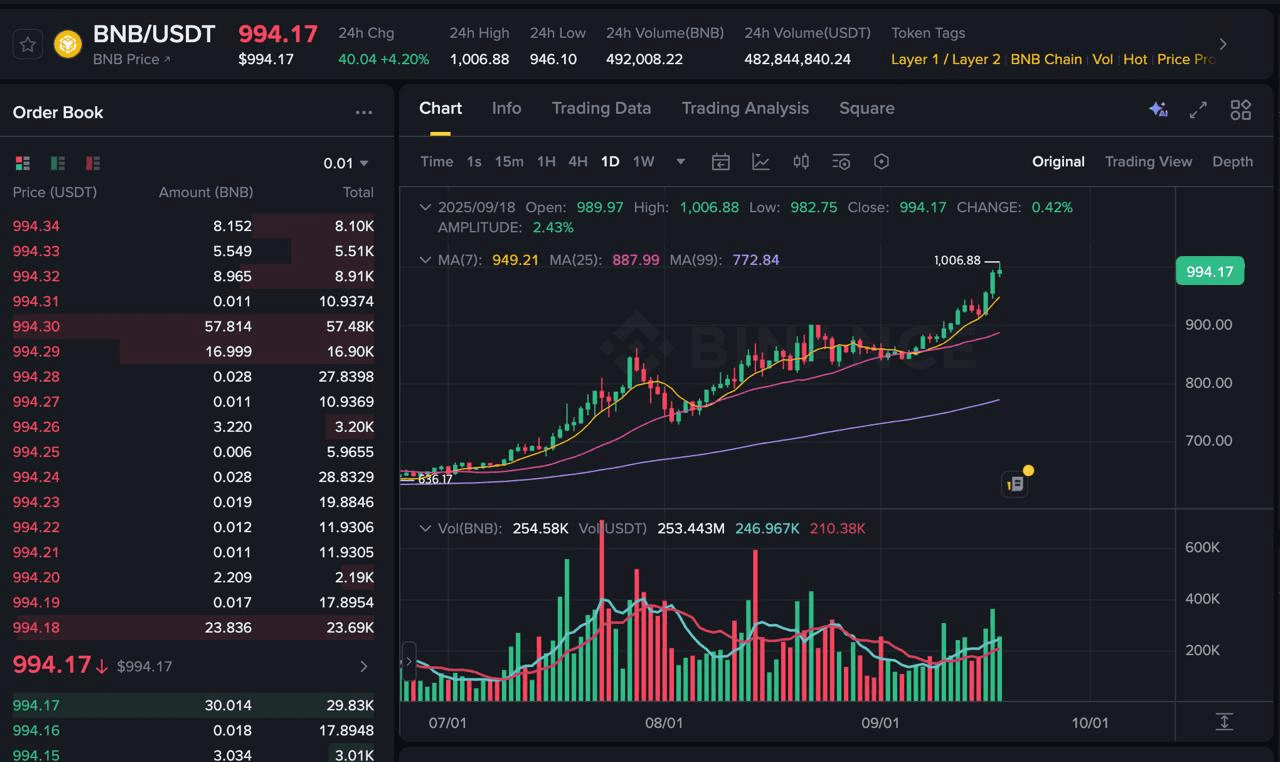The width and height of the screenshot is (1280, 762).
Task: Collapse the MA indicator legend
Action: [425, 260]
